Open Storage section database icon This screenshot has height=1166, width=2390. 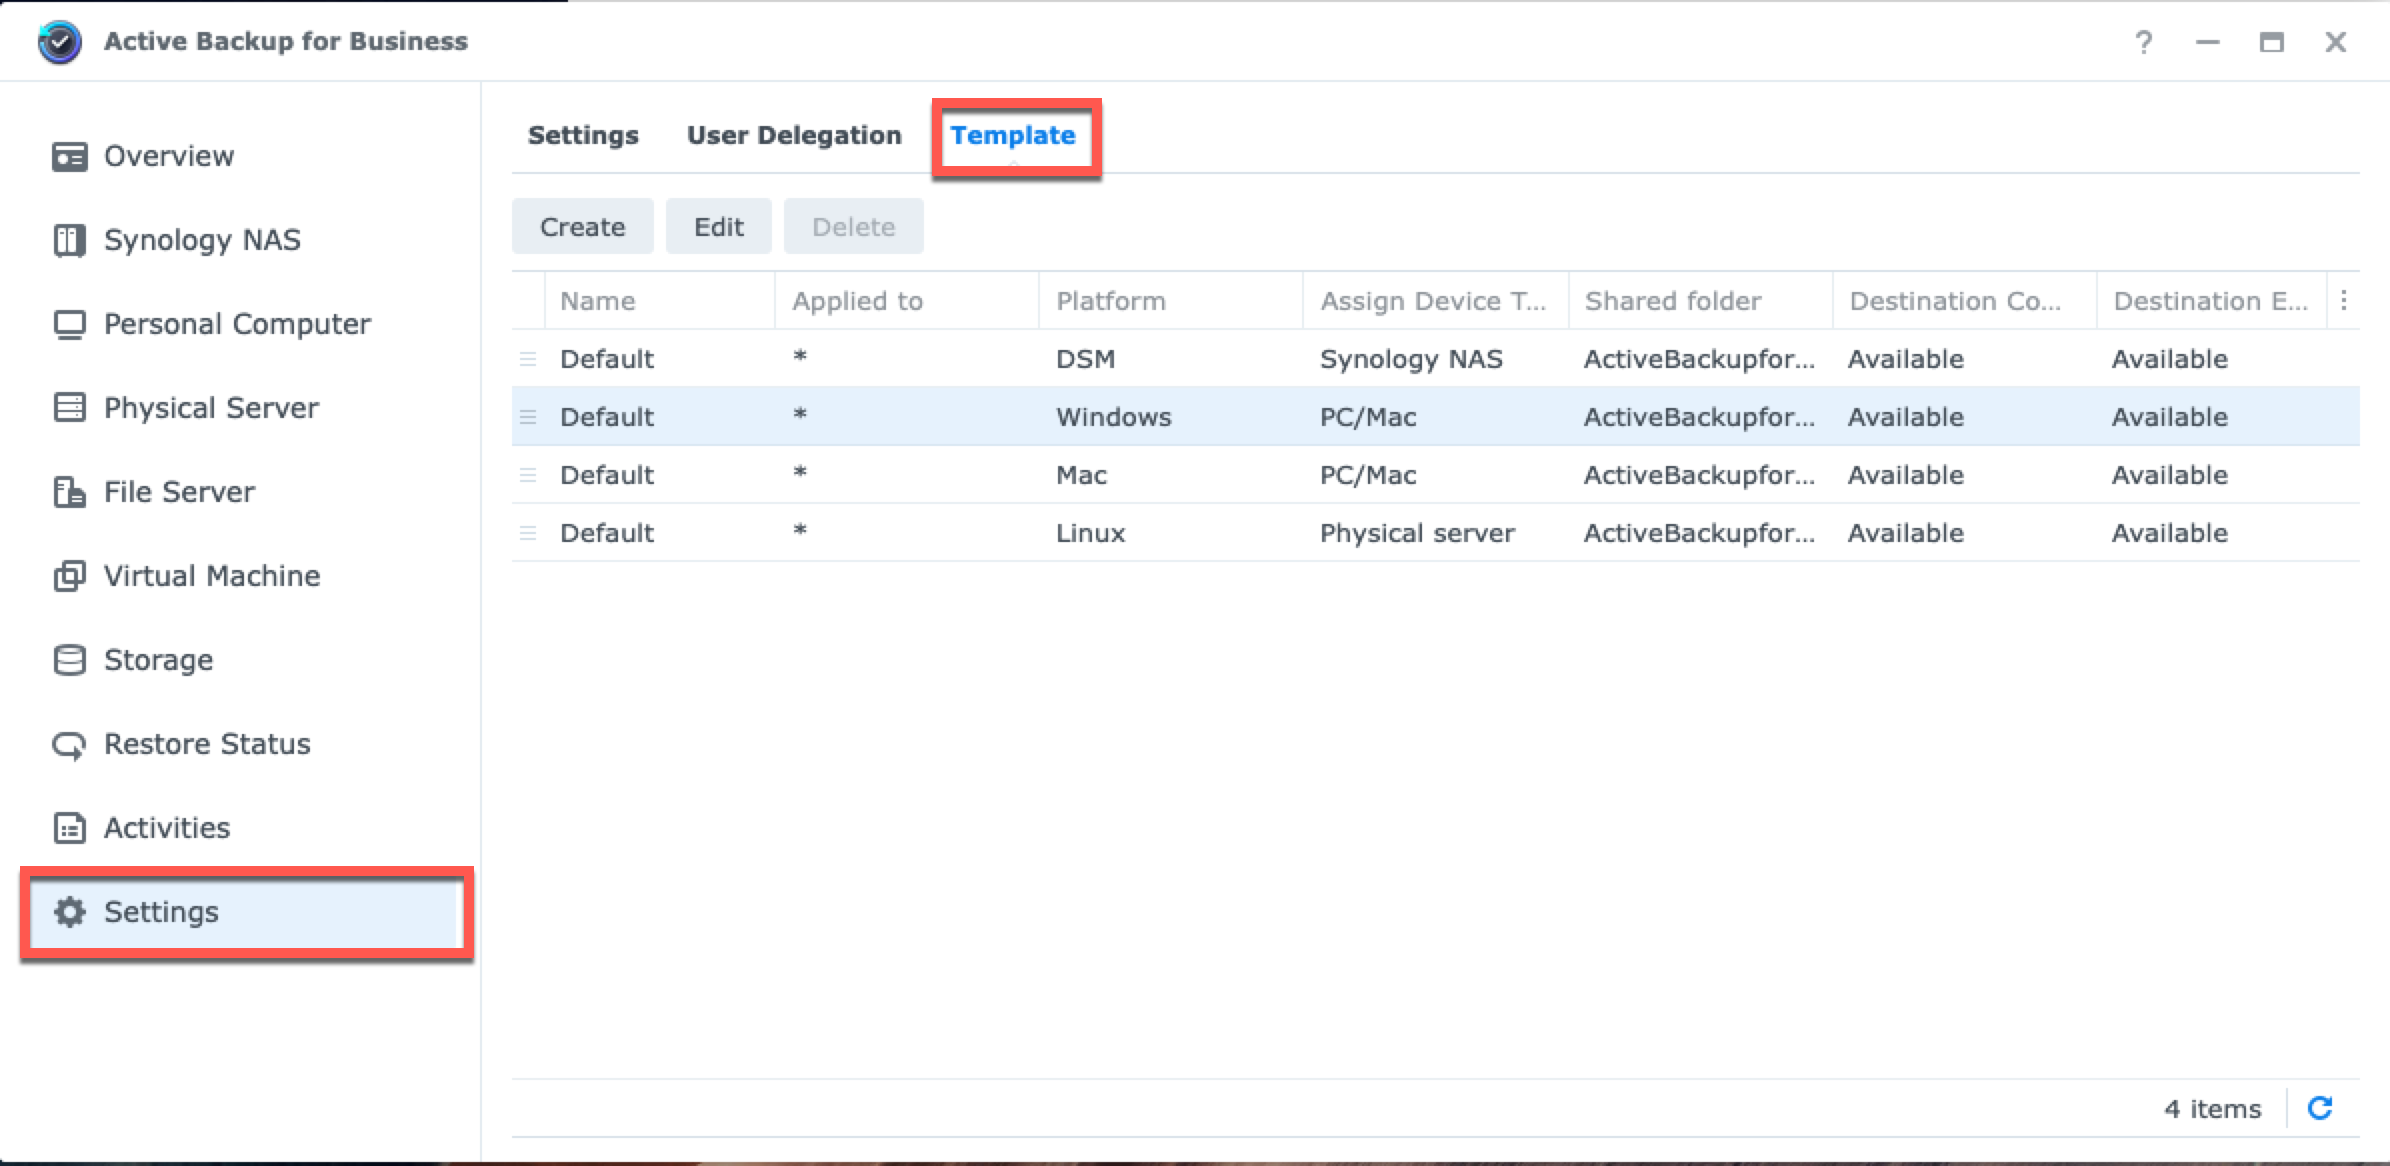click(x=69, y=660)
